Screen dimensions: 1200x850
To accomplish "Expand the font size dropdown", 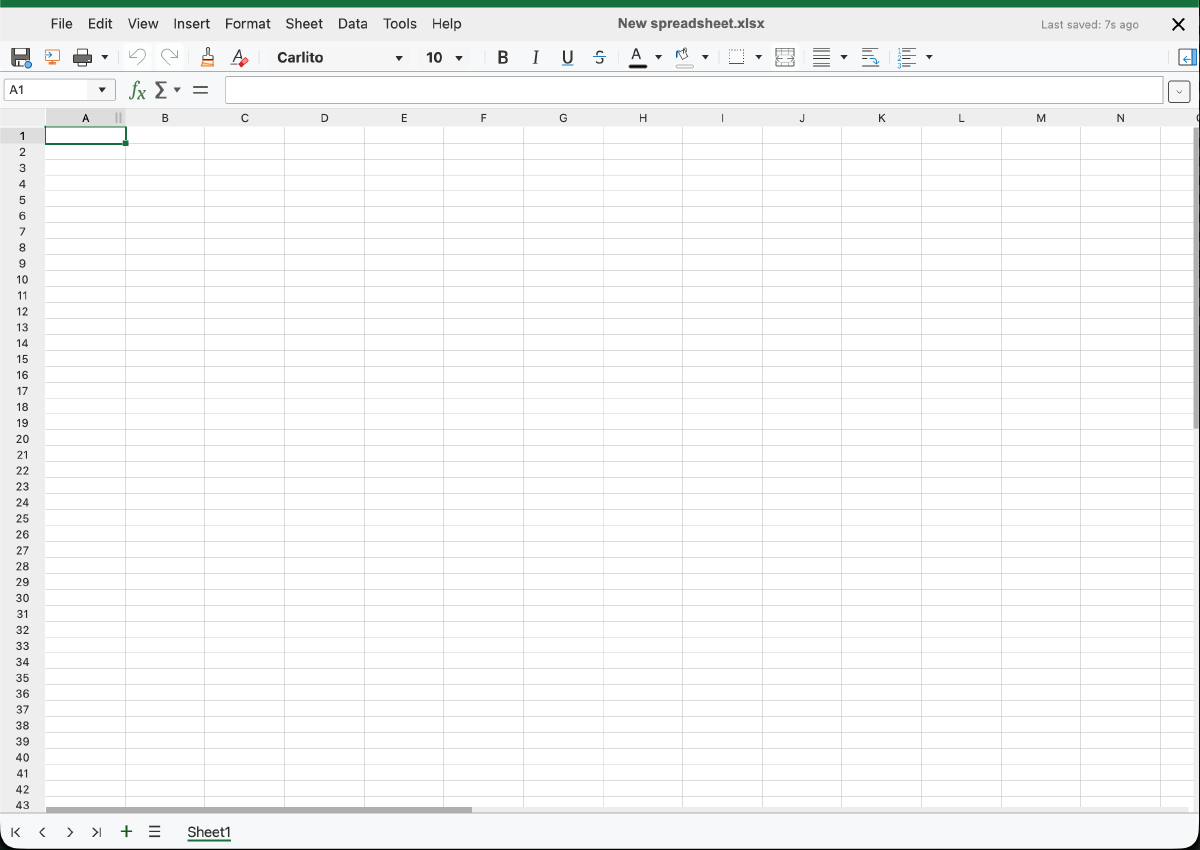I will (459, 58).
